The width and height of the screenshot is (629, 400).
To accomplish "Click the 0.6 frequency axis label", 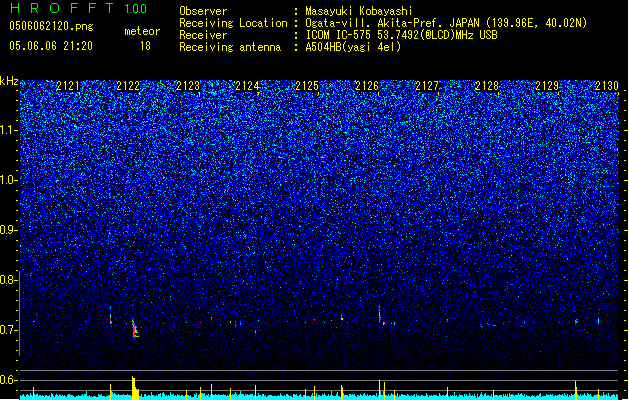I will coord(8,380).
